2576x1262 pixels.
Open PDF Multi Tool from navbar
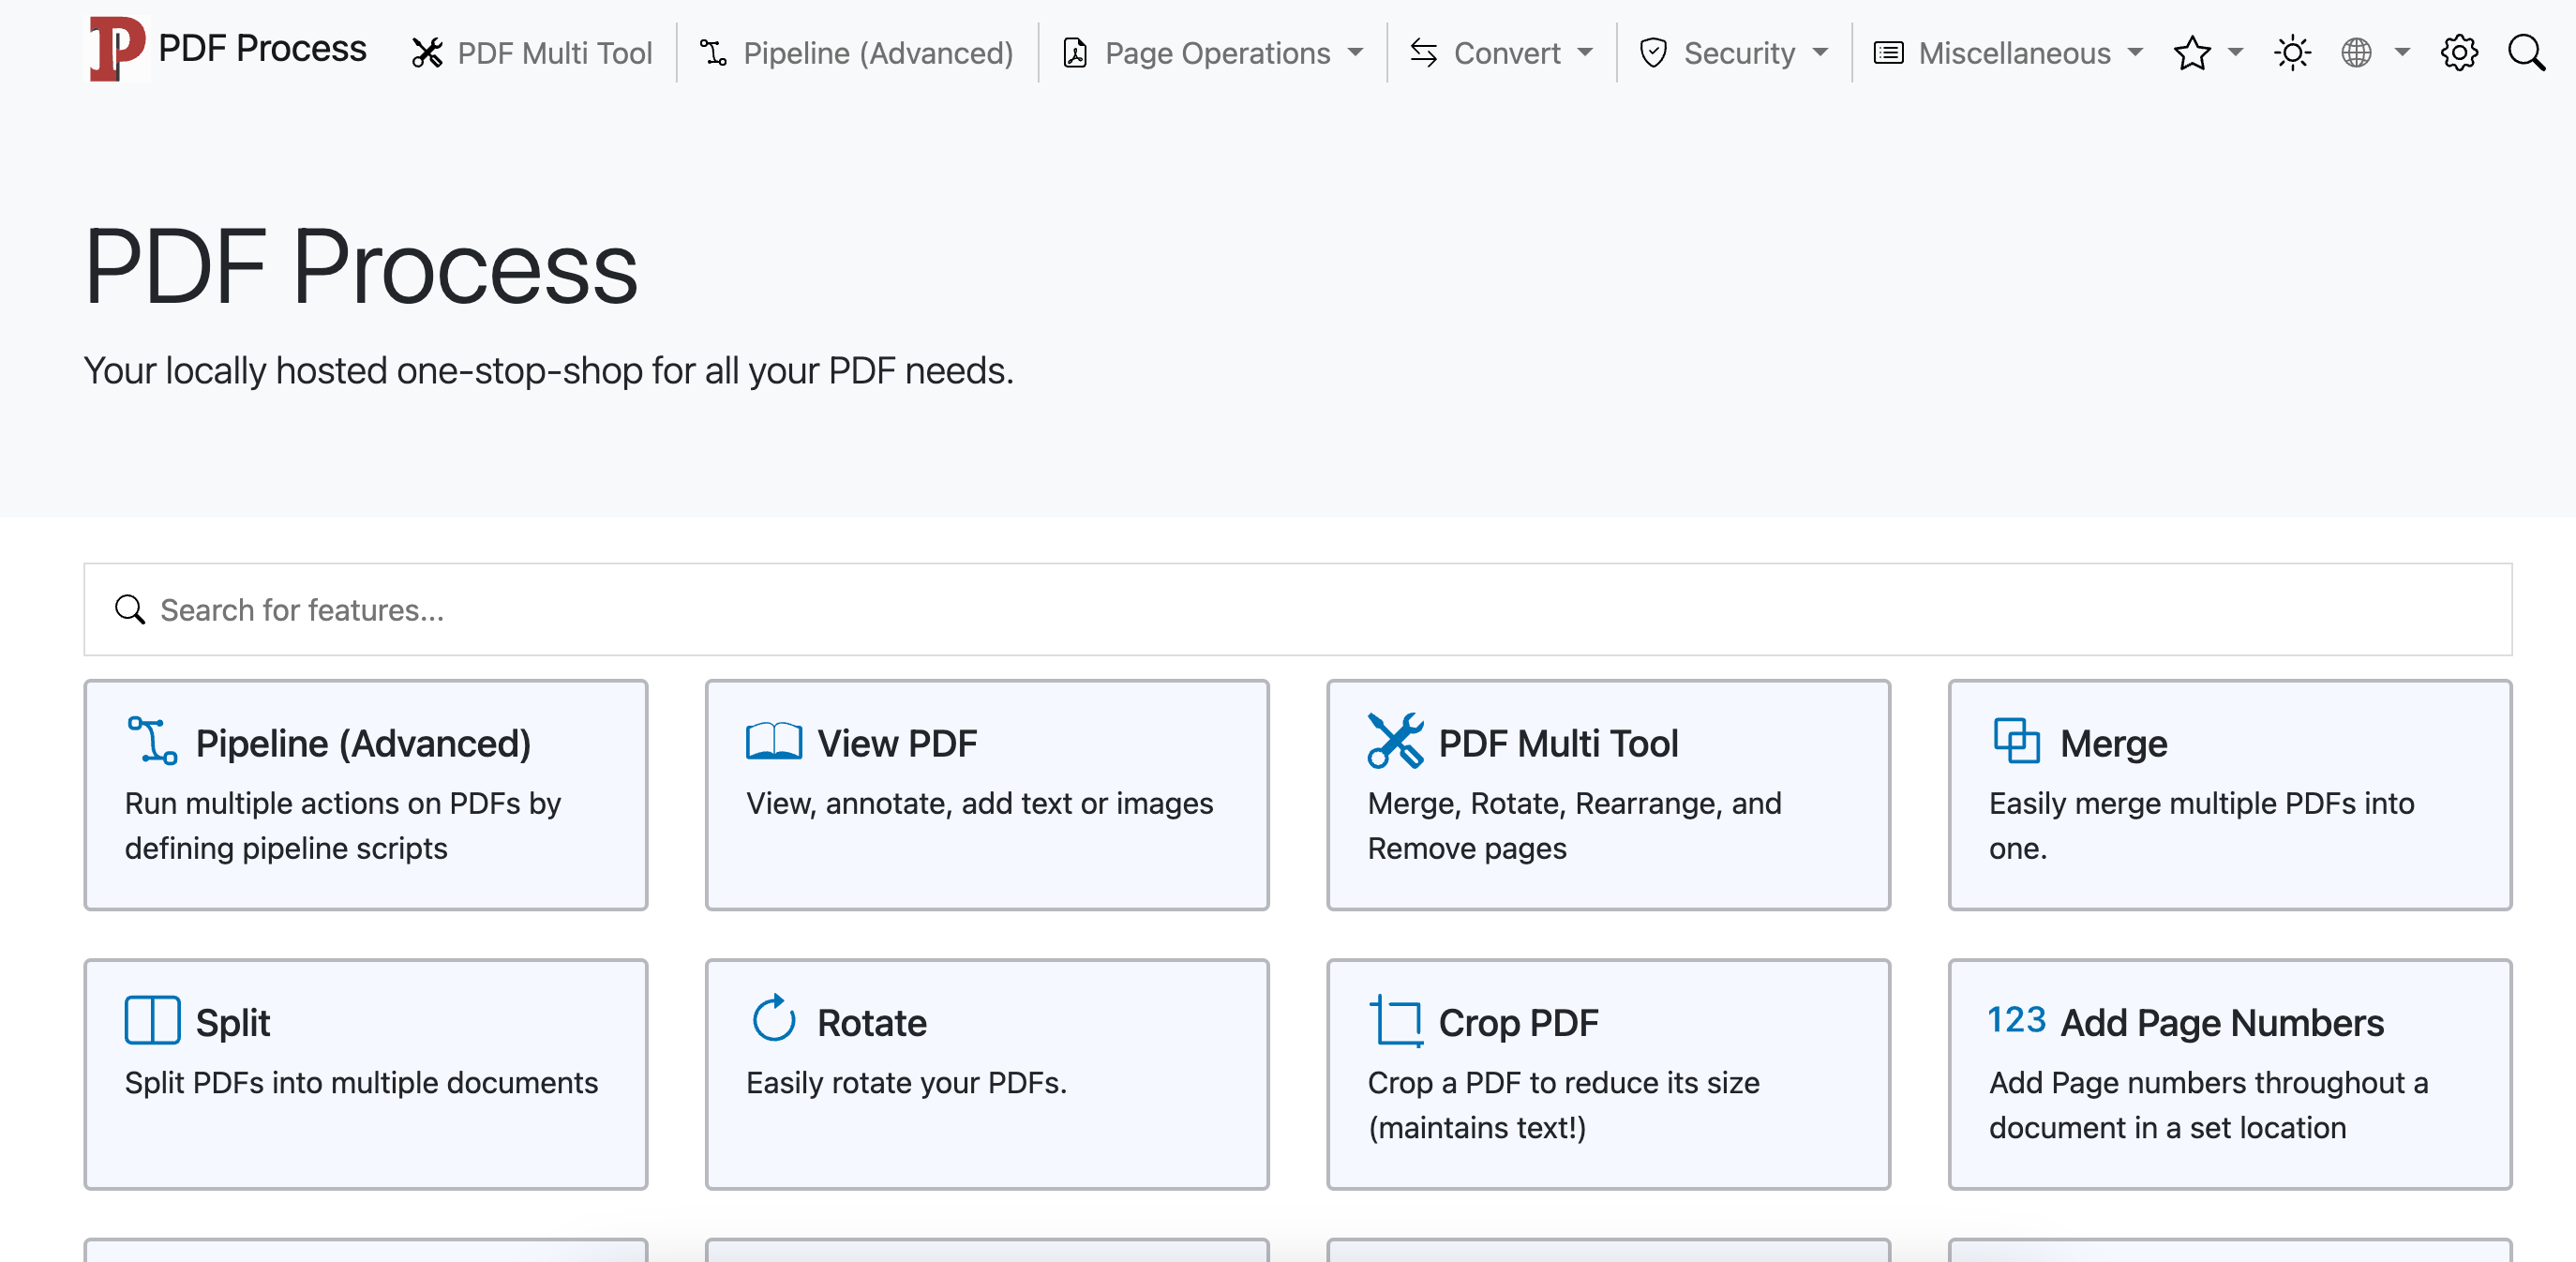(x=532, y=53)
